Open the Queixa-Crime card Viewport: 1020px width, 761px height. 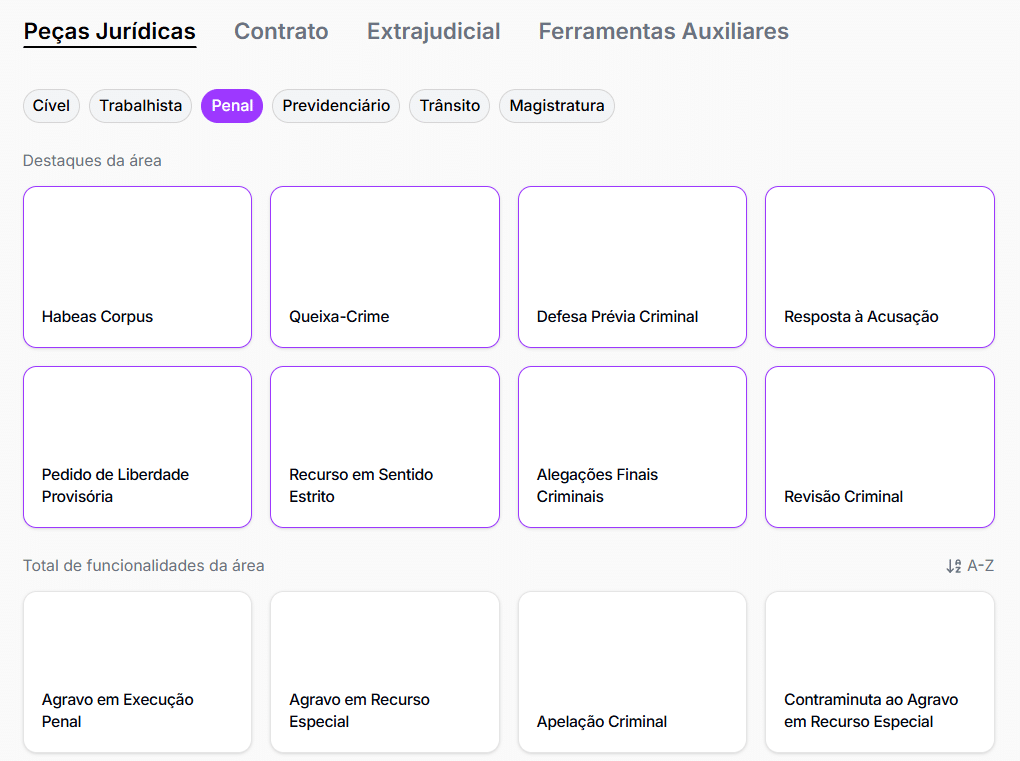[x=384, y=267]
